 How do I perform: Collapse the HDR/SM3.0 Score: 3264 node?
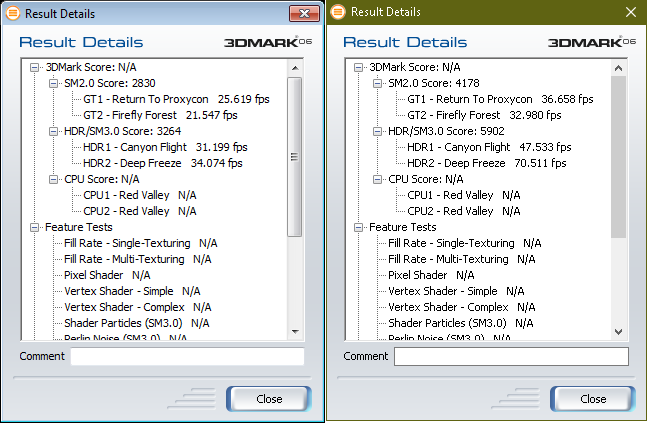tap(53, 131)
